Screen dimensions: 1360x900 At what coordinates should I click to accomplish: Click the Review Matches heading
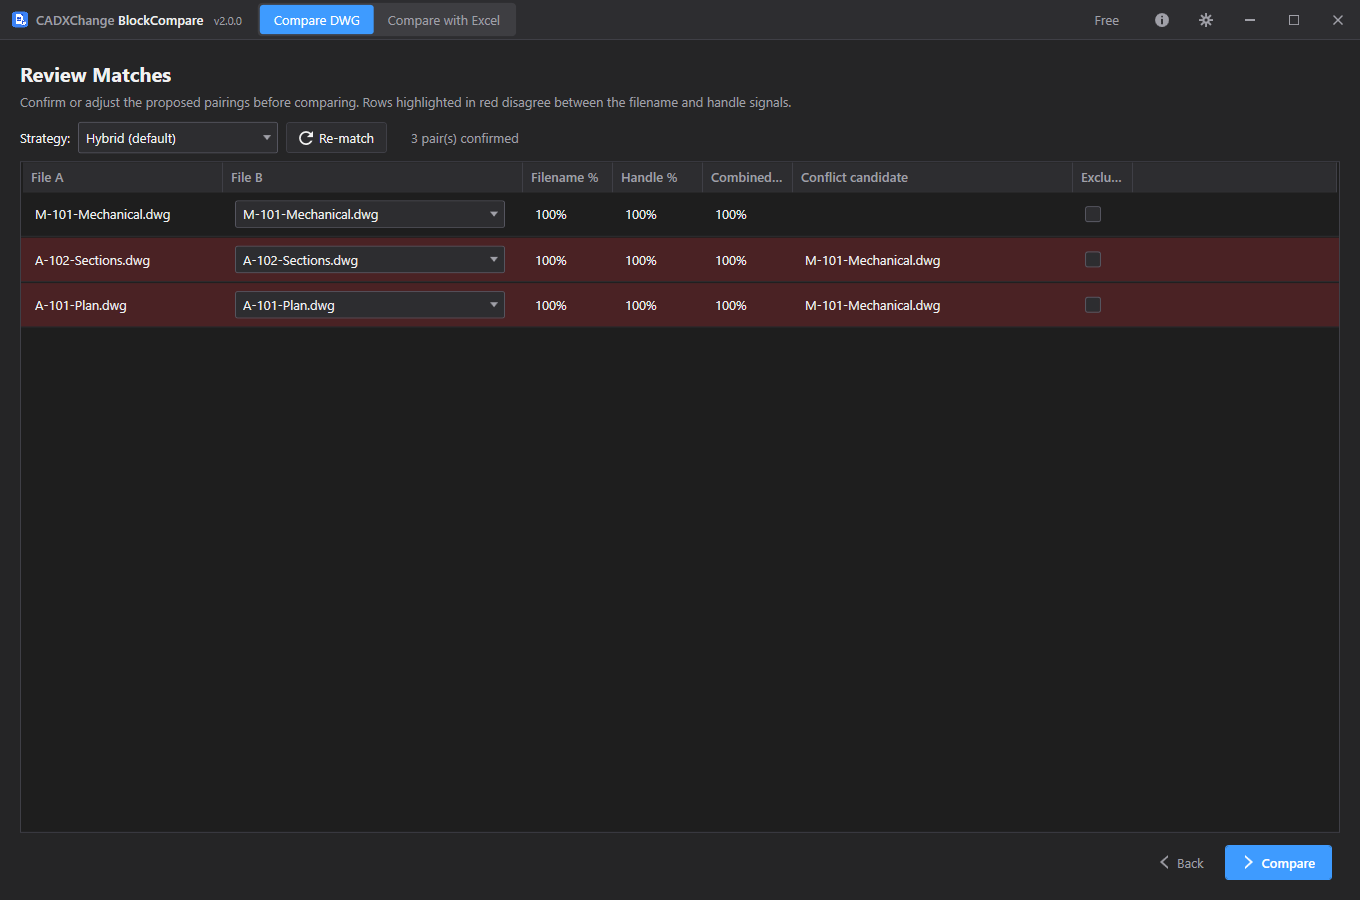pos(96,75)
